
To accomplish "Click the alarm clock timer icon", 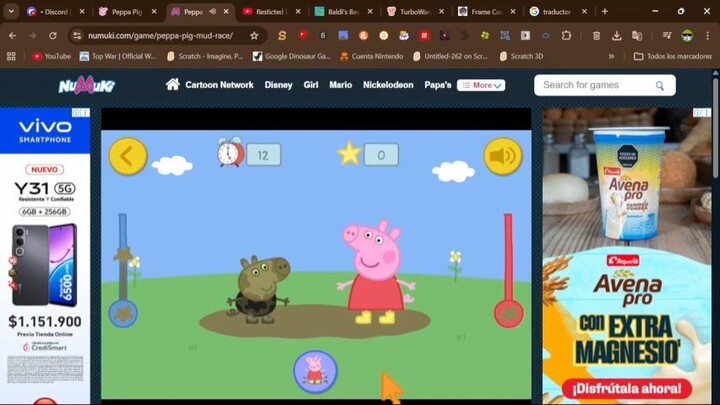I will 231,152.
